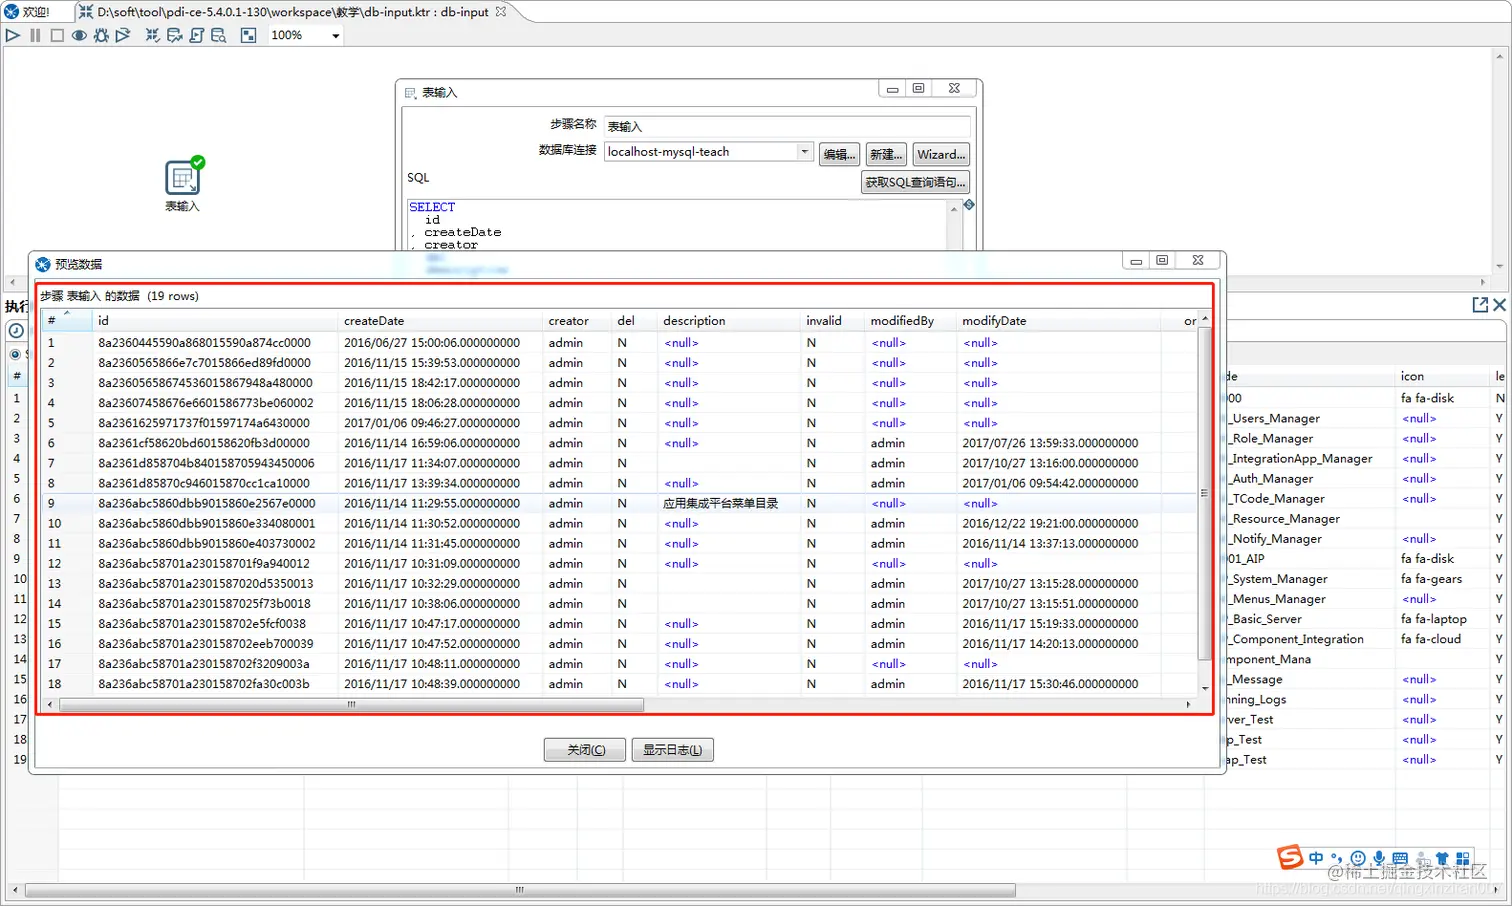1512x906 pixels.
Task: Sort preview by the invalid column header
Action: point(834,321)
